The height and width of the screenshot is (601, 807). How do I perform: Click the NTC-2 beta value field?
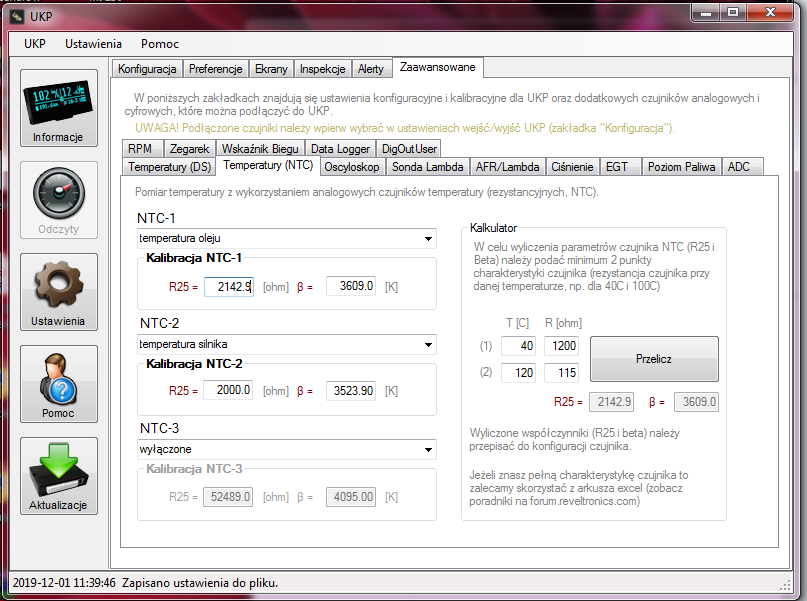350,391
